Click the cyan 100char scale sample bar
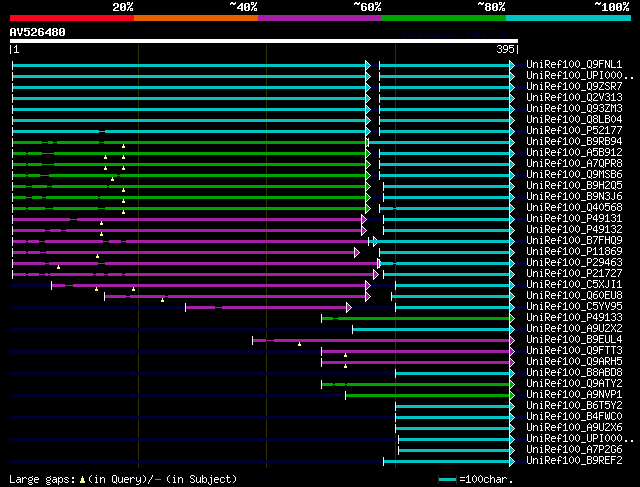 point(448,480)
